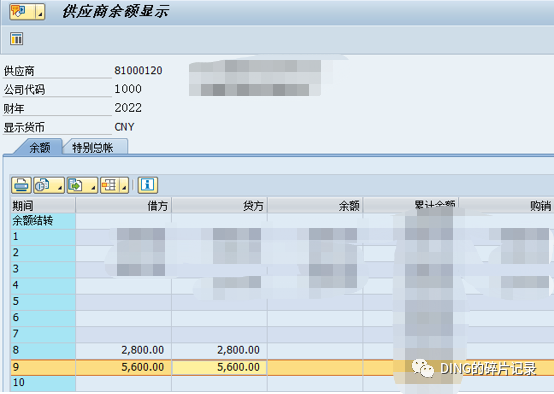Select the 余额结转 row
The image size is (554, 394).
coord(43,221)
